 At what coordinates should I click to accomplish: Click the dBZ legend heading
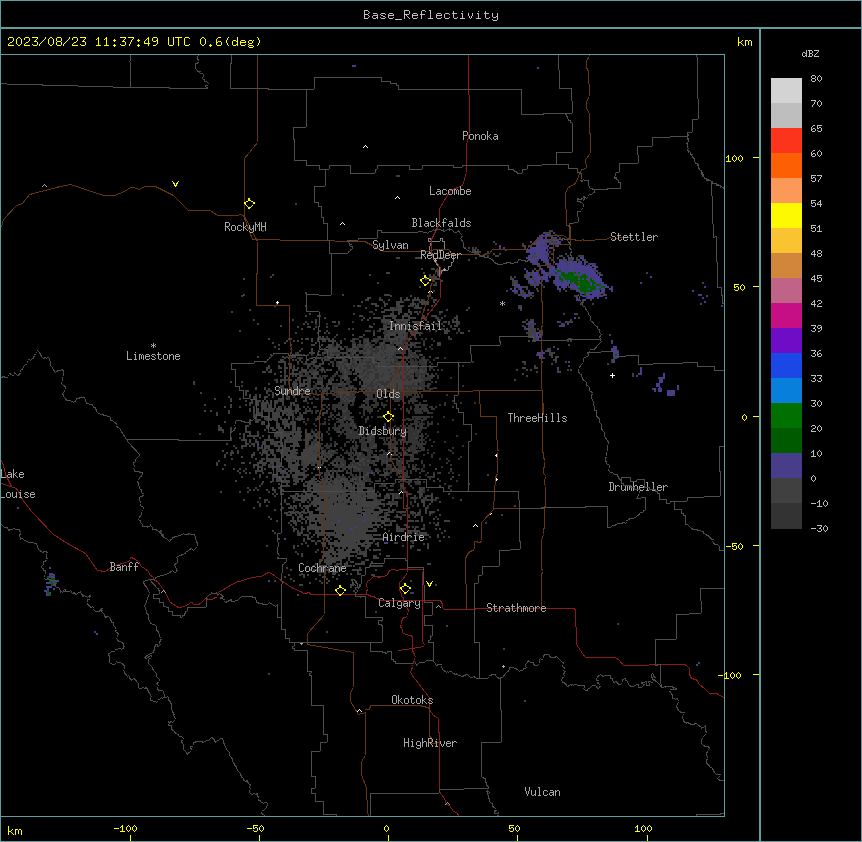point(810,53)
